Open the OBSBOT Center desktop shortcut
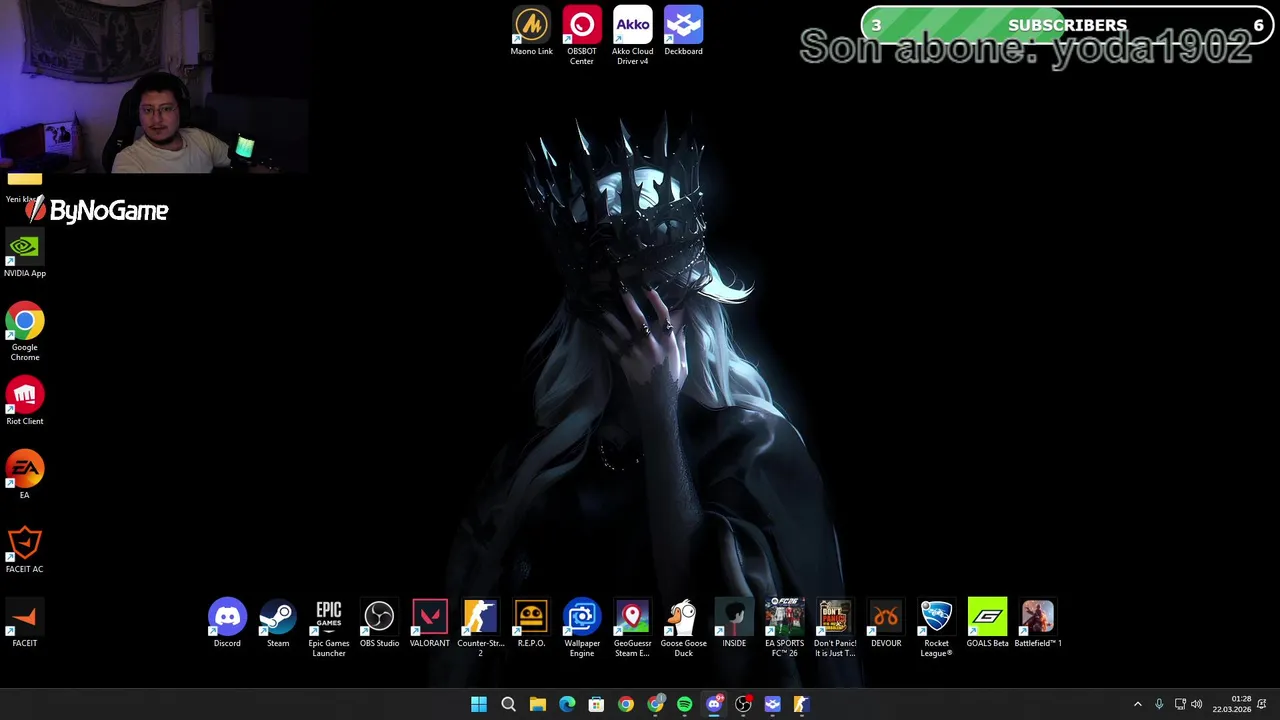This screenshot has width=1280, height=720. click(x=582, y=36)
